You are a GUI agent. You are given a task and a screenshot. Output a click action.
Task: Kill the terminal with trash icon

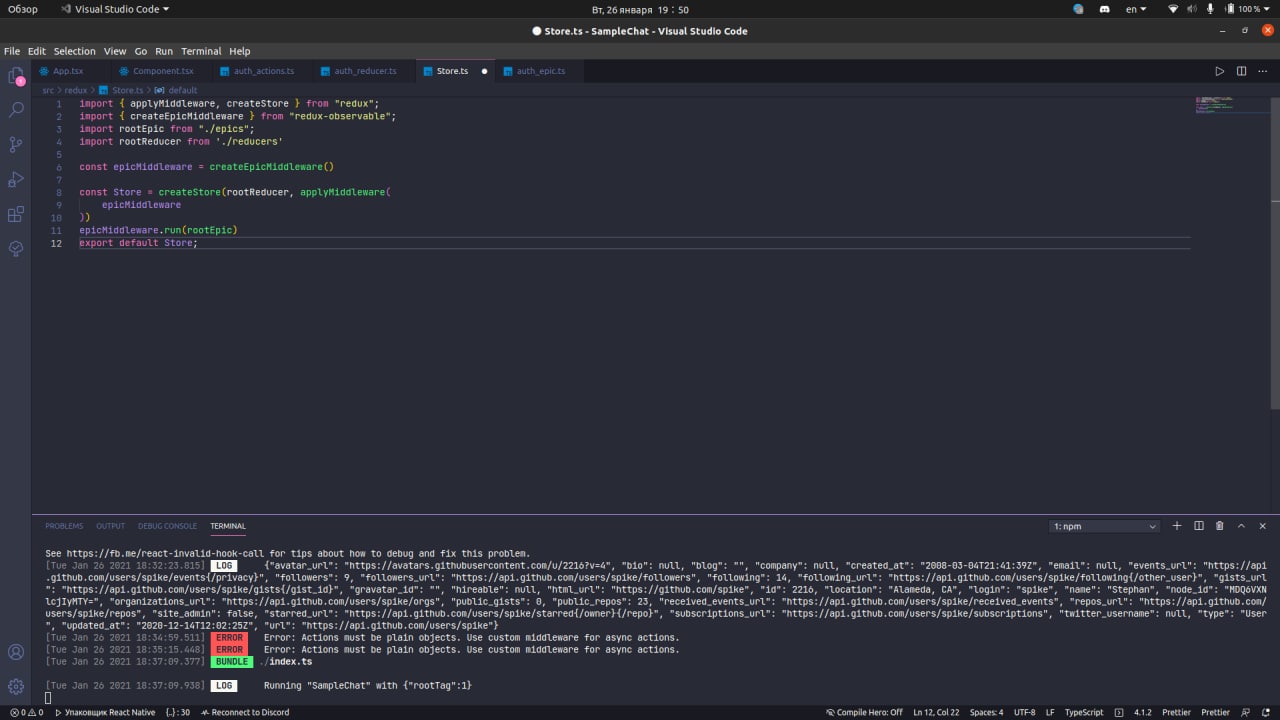tap(1219, 526)
